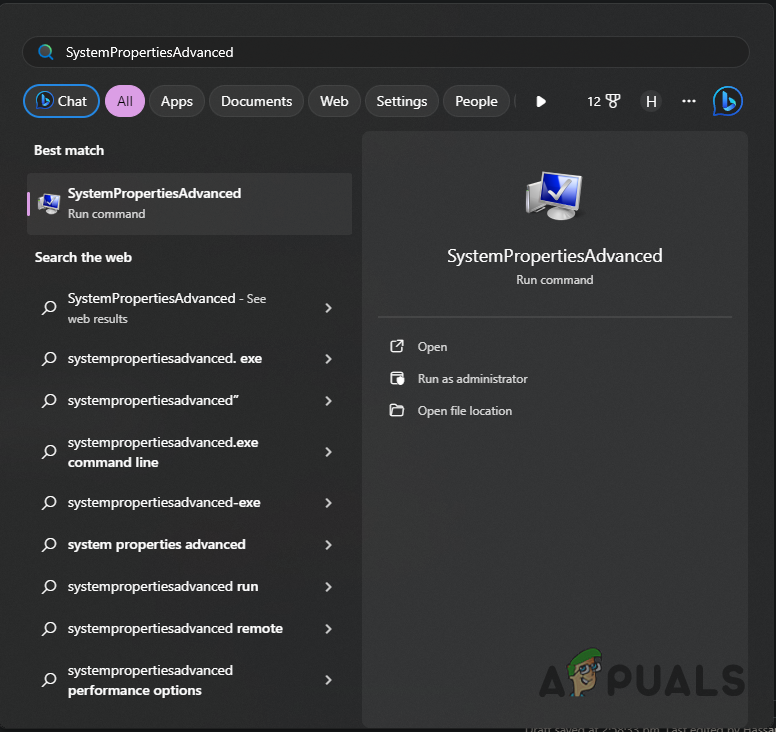The width and height of the screenshot is (776, 732).
Task: Click the large SystemPropertiesAdvanced computer icon
Action: click(x=554, y=195)
